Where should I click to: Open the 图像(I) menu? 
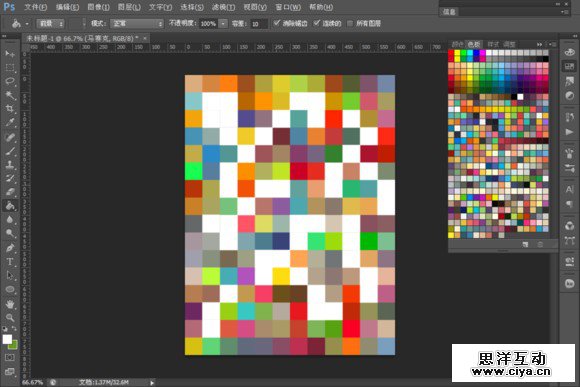pos(98,7)
